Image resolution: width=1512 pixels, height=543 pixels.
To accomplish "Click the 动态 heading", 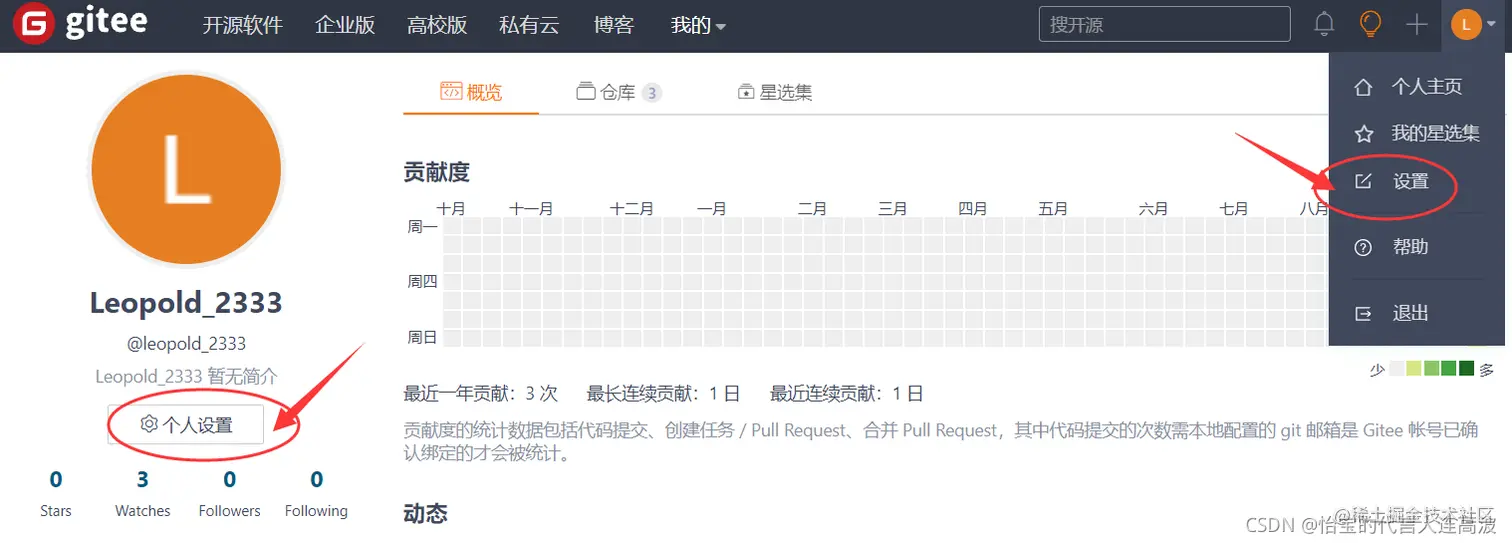I will (426, 514).
